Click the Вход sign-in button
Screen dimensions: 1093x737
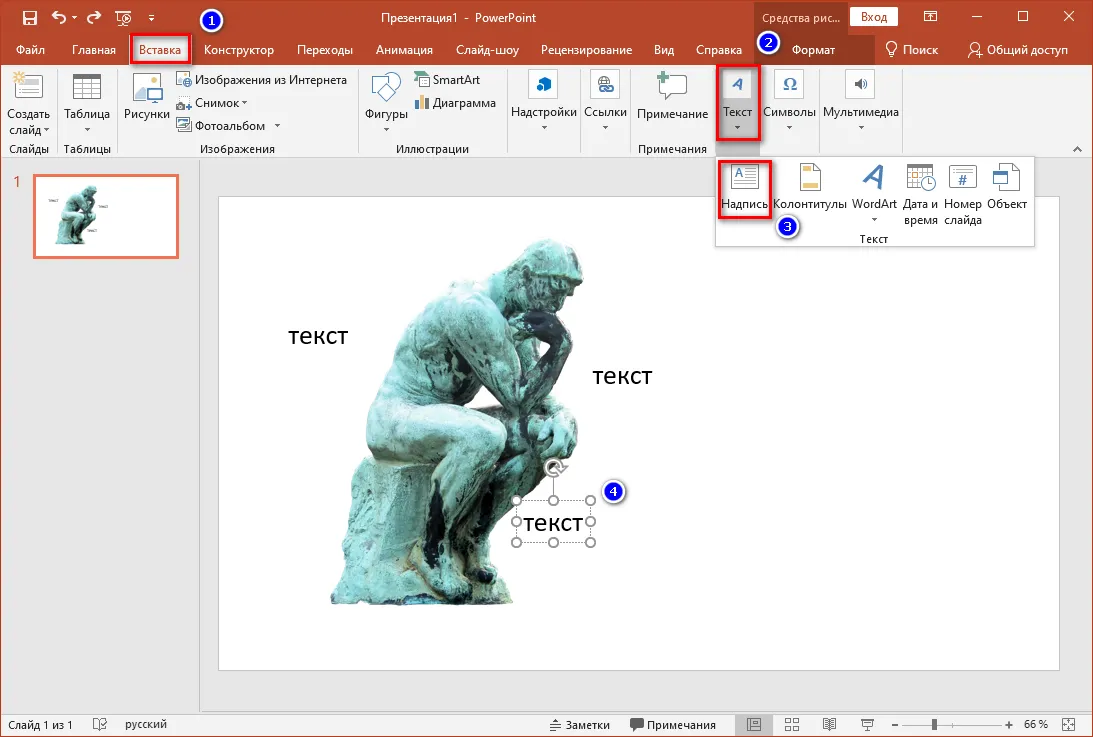pos(873,17)
